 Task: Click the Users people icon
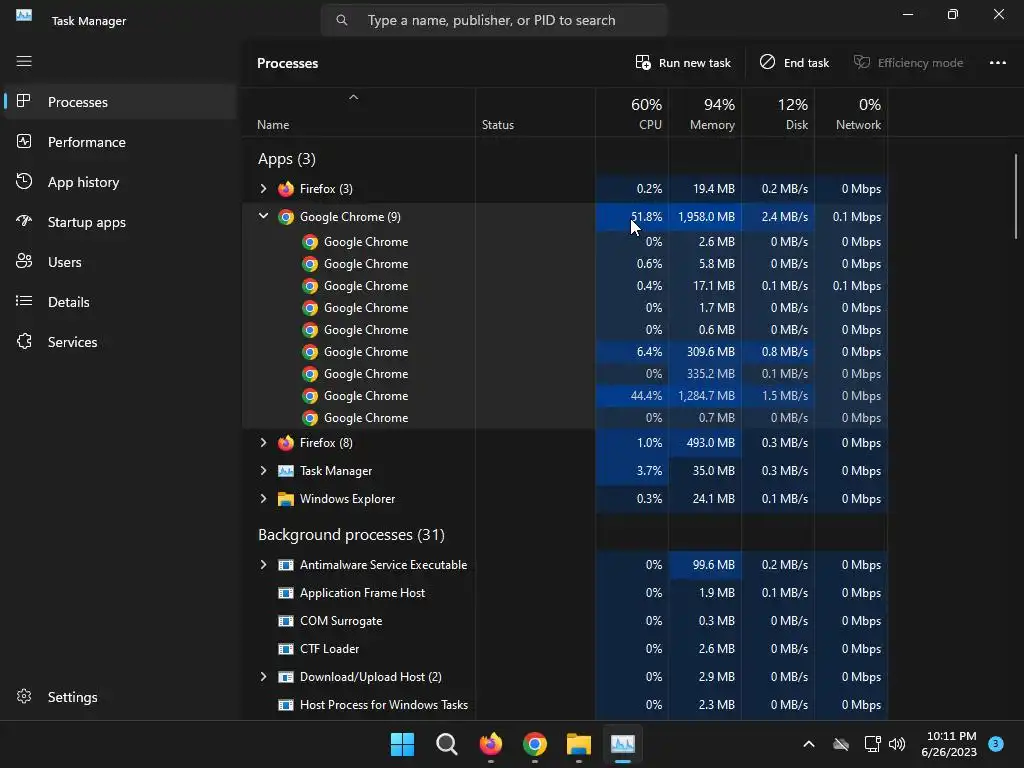tap(24, 261)
